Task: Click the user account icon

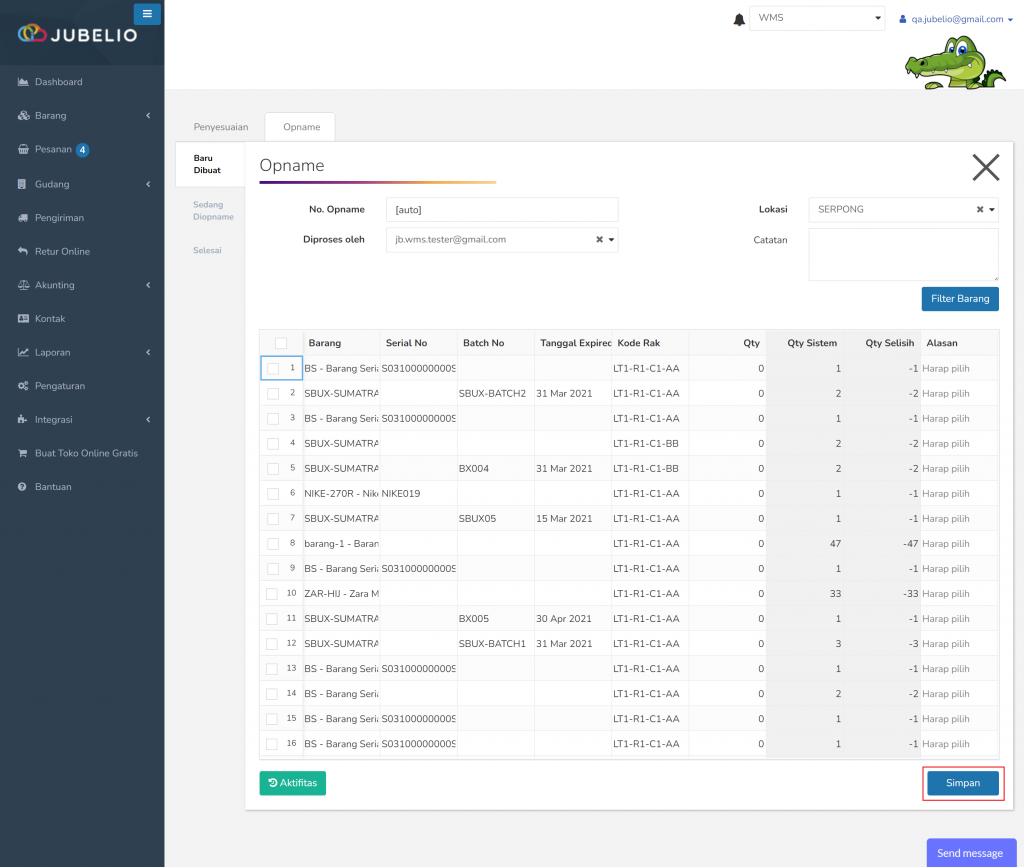Action: tap(903, 20)
